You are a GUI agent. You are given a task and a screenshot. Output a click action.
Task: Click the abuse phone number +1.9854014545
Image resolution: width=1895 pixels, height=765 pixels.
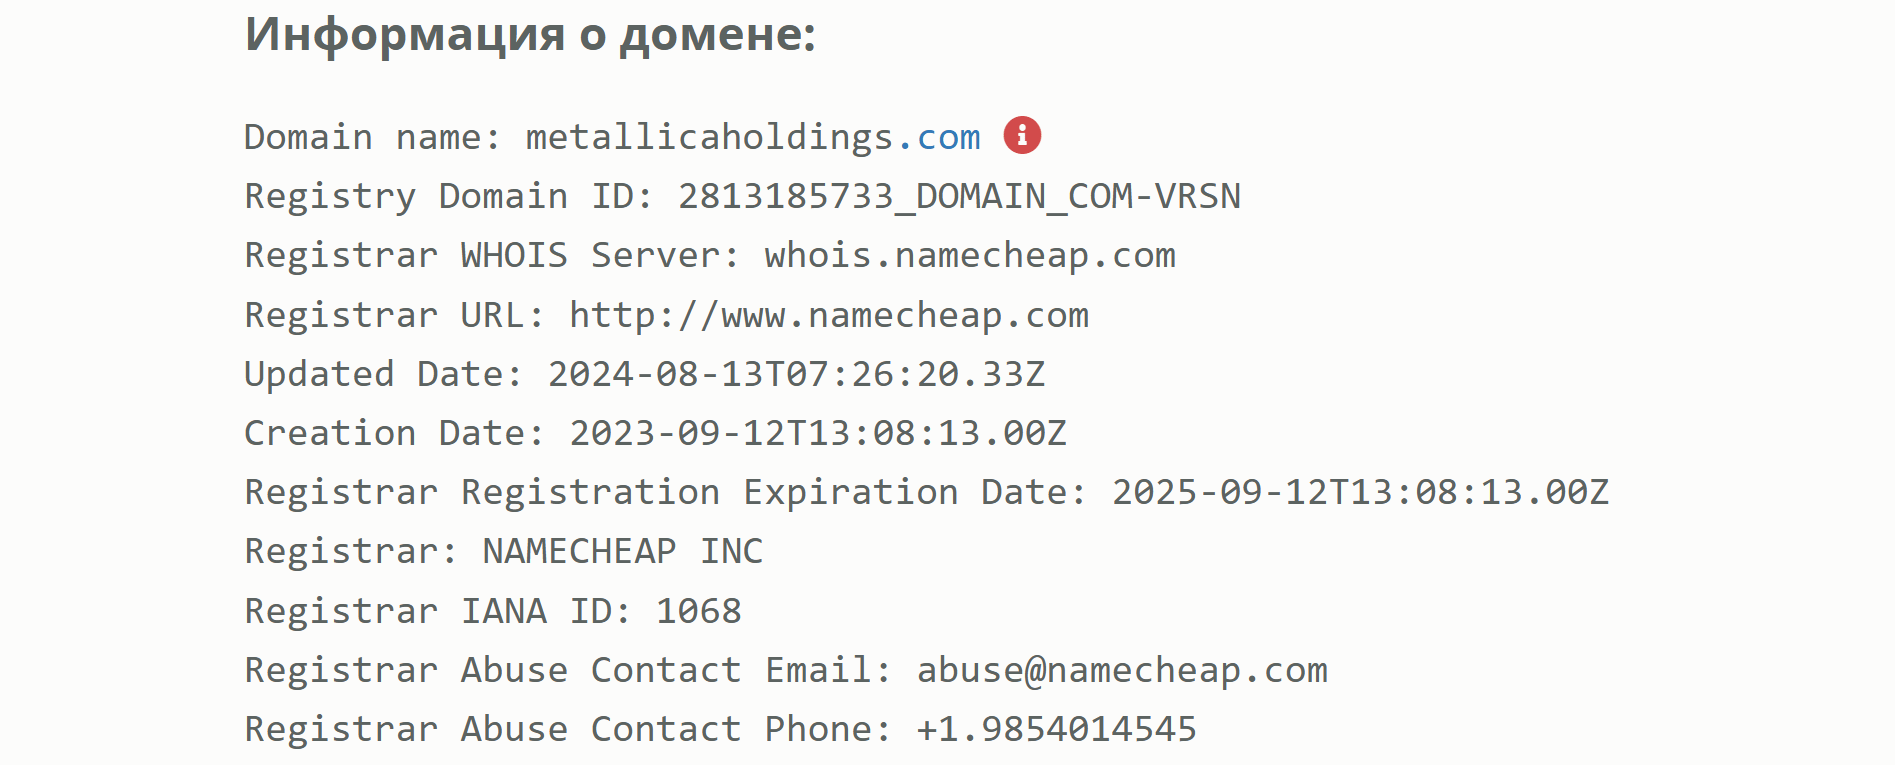pos(1056,729)
